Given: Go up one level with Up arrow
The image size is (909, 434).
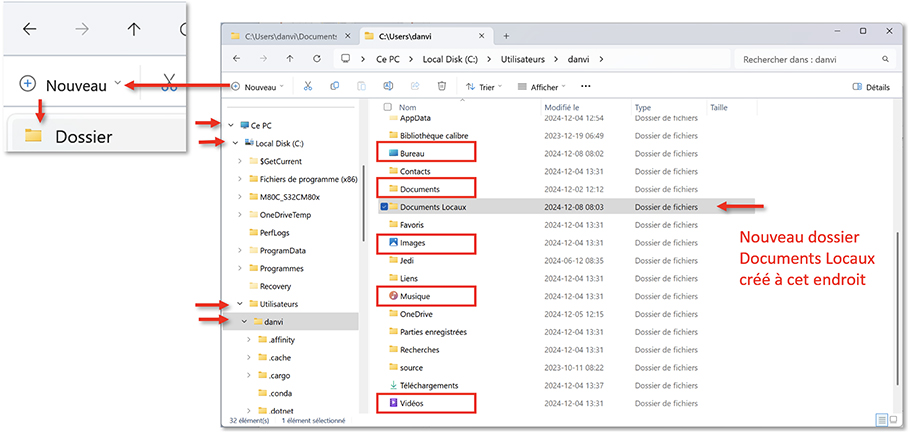Looking at the screenshot, I should [290, 59].
